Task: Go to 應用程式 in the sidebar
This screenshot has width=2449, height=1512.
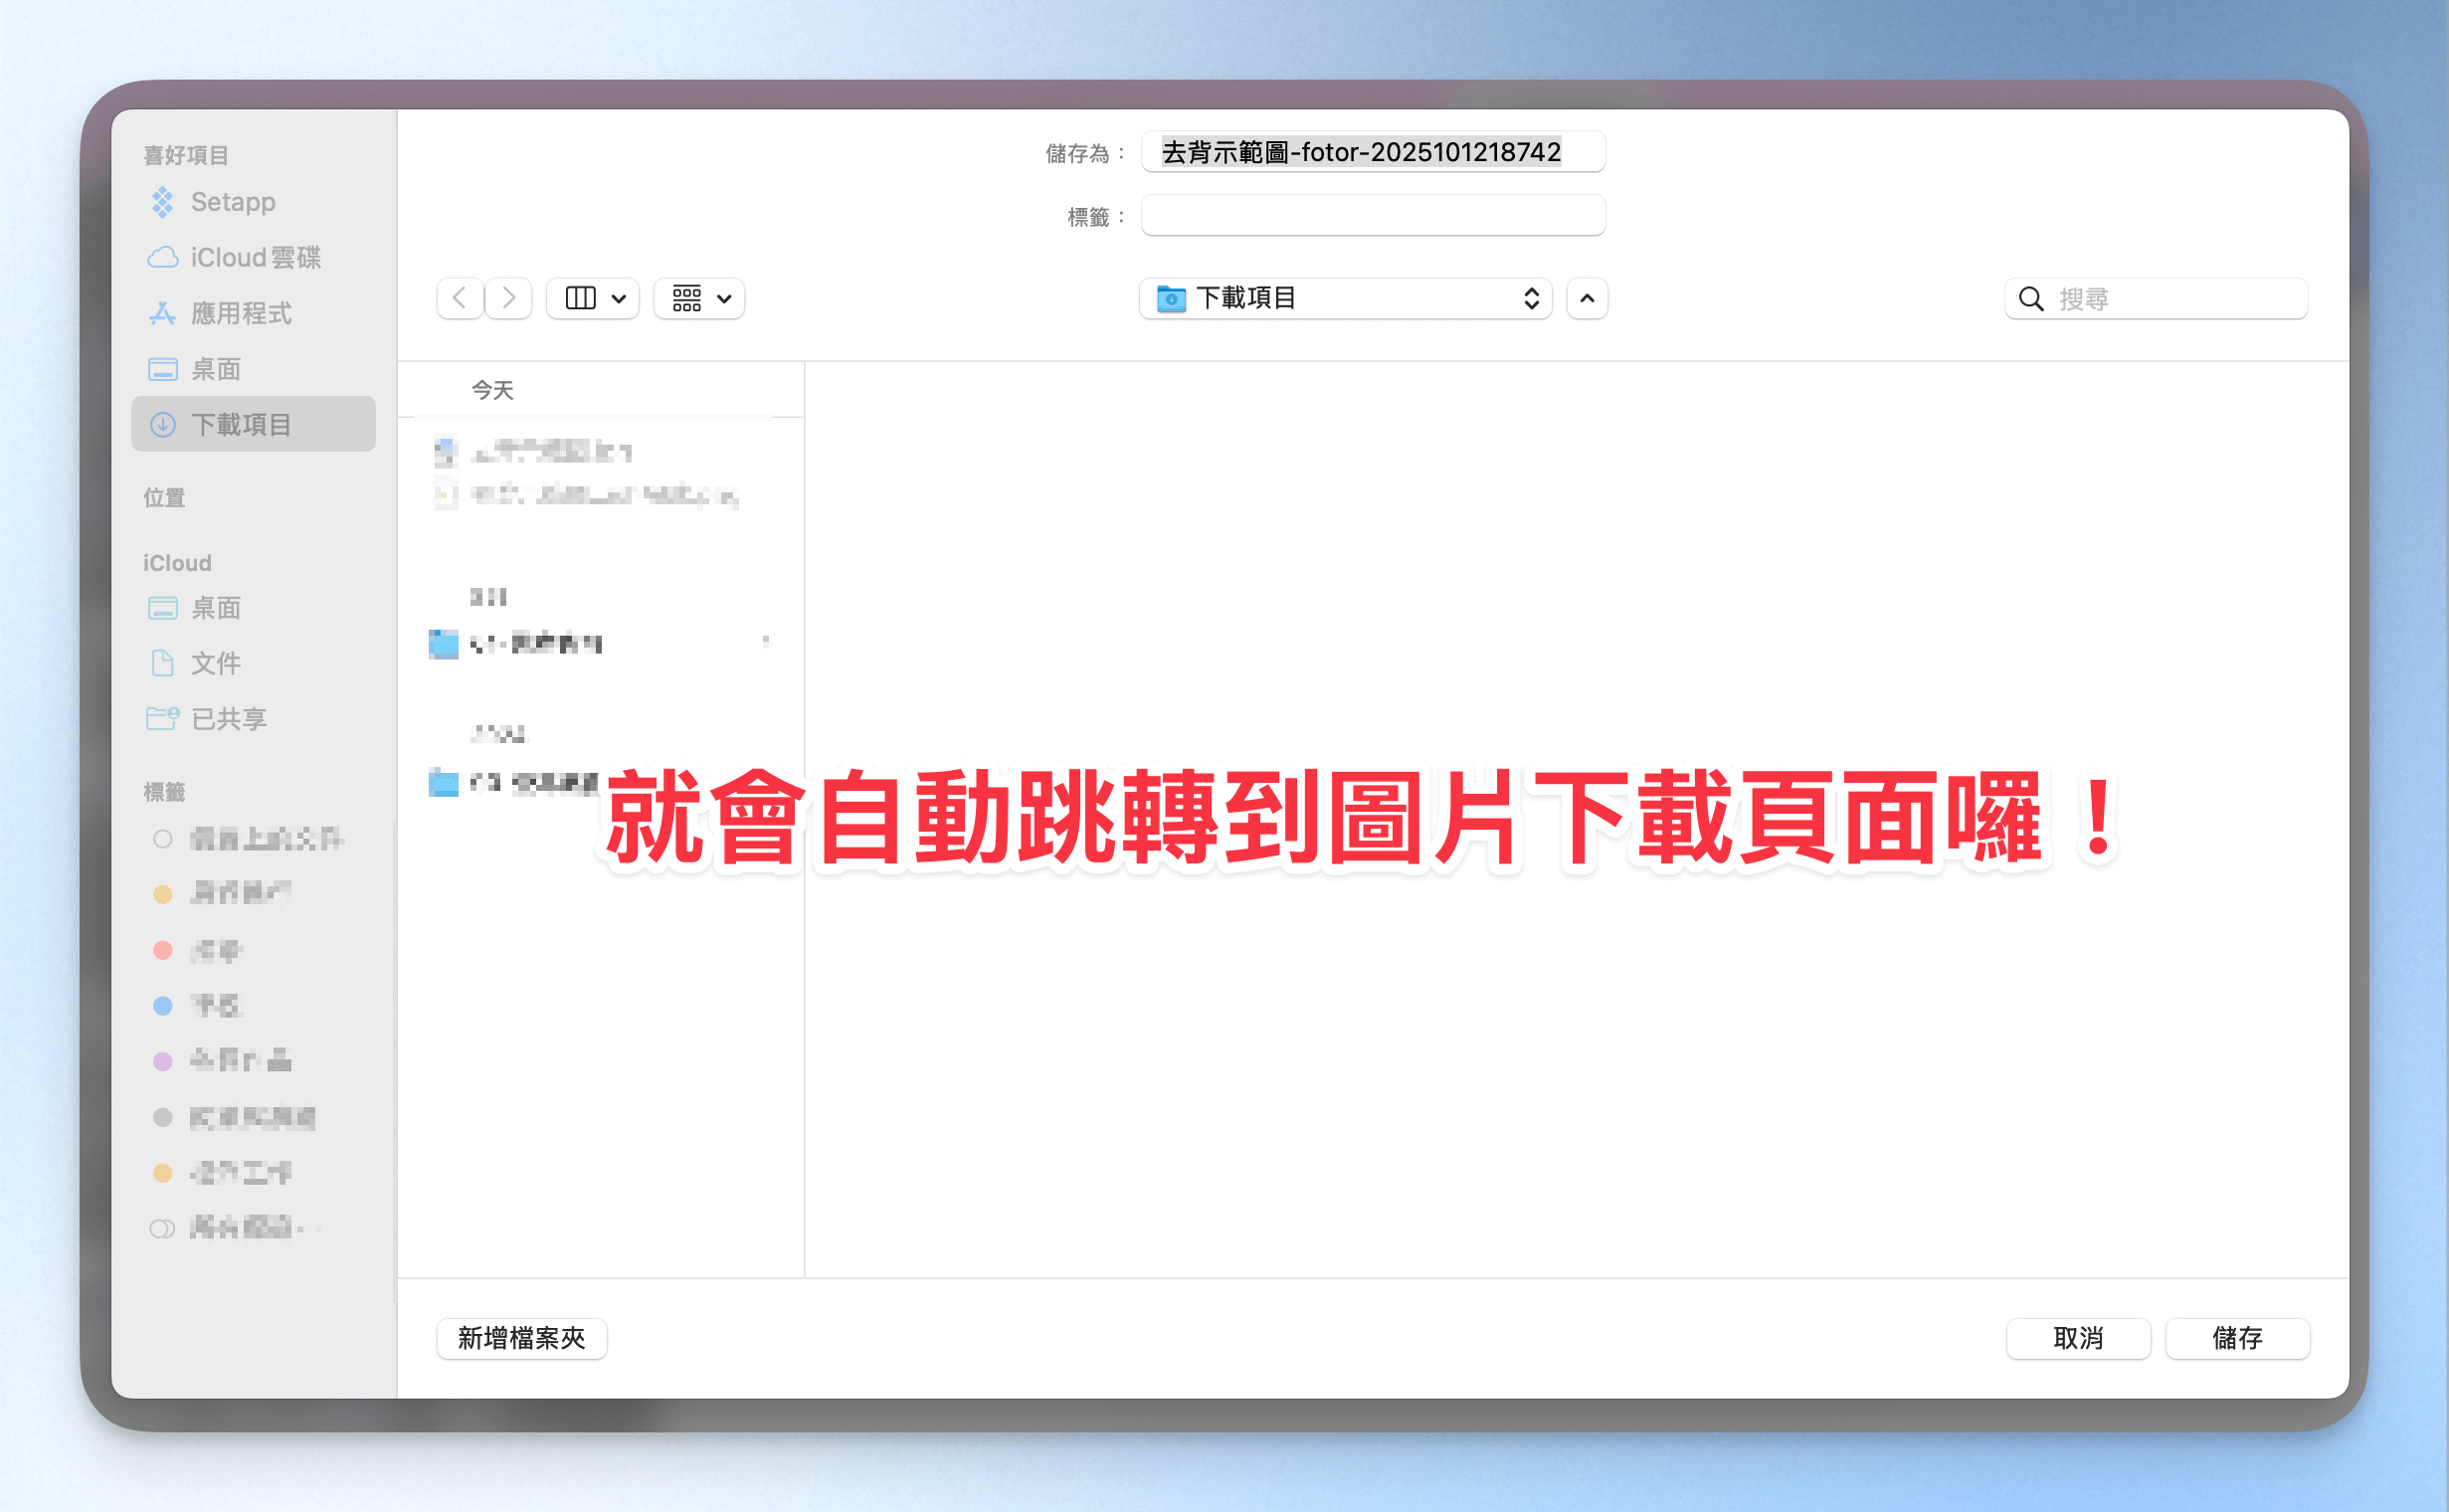Action: coord(241,314)
